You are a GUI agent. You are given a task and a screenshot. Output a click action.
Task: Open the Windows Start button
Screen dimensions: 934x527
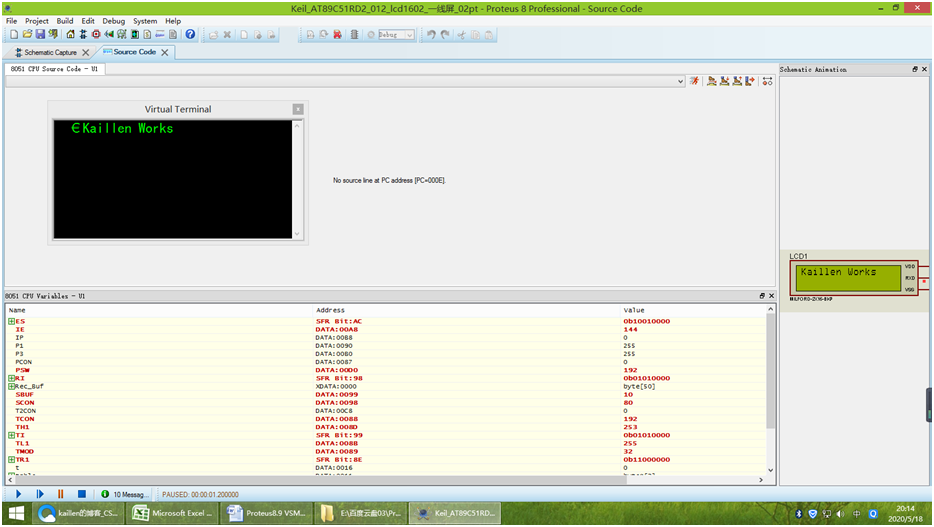[x=16, y=513]
